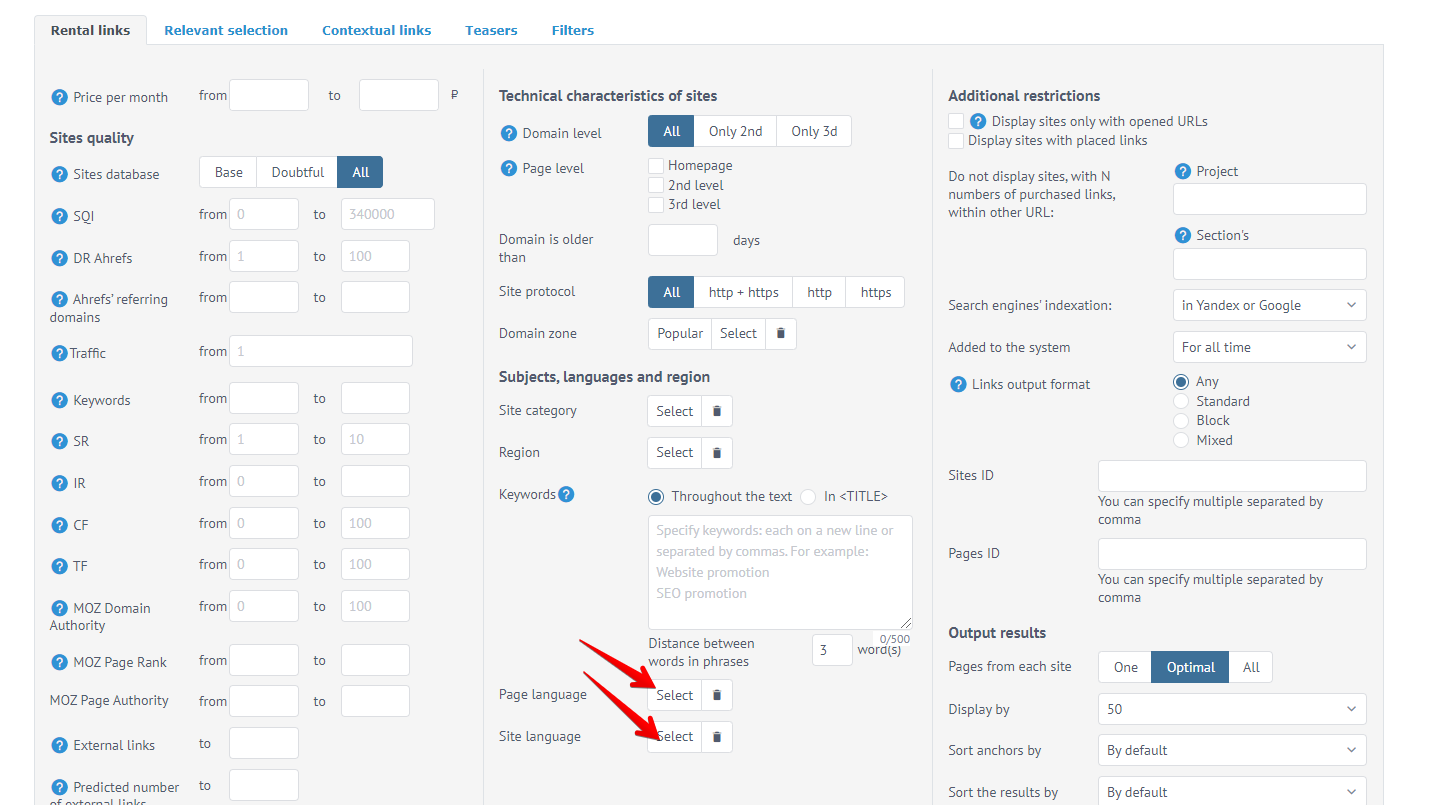Open Search engines' indexation dropdown
This screenshot has width=1446, height=805.
click(x=1268, y=305)
